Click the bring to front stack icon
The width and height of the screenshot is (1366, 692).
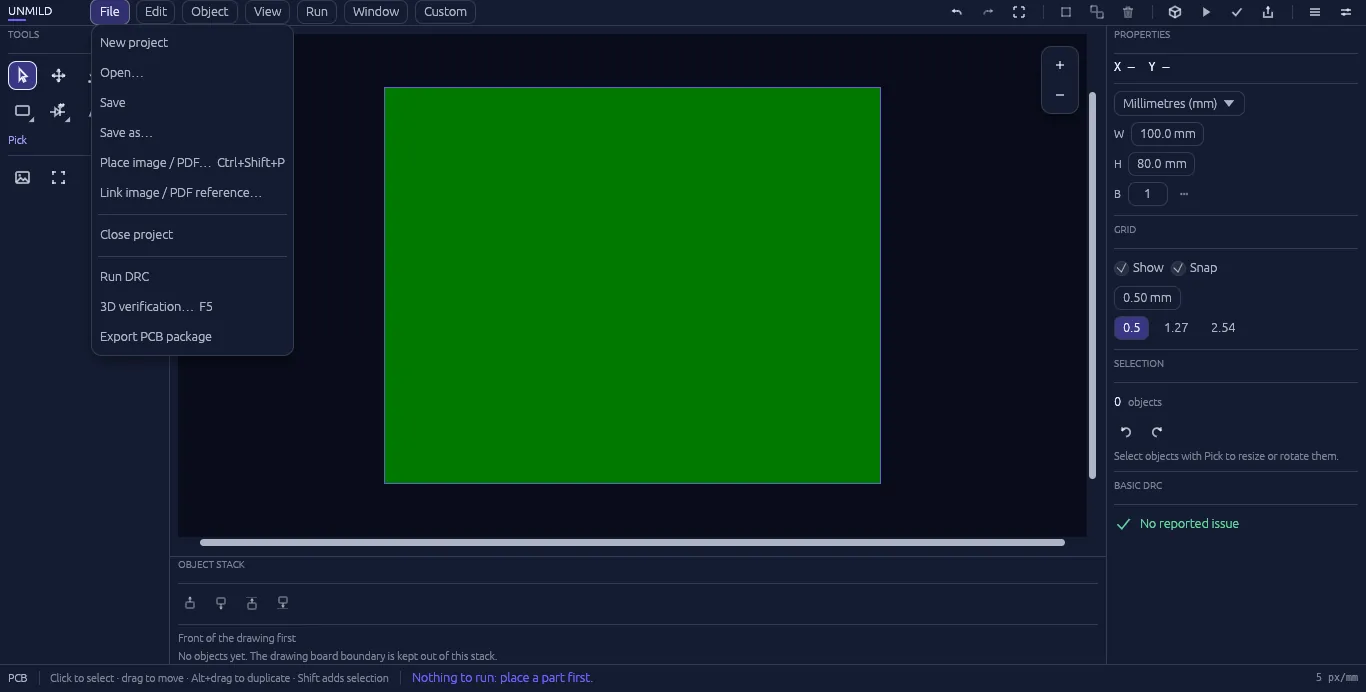[x=252, y=603]
